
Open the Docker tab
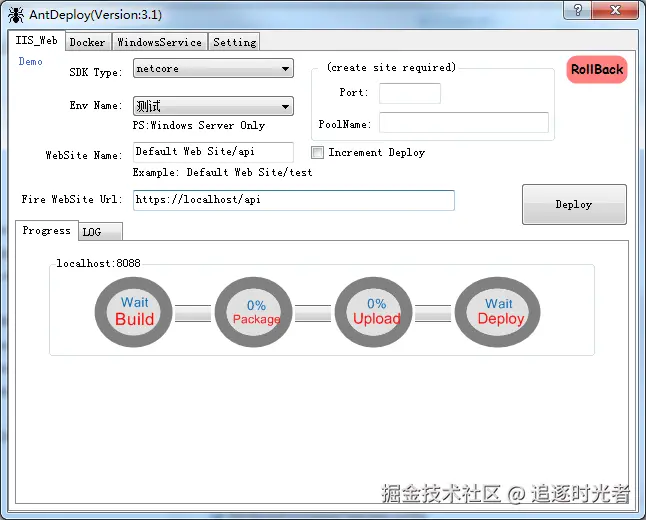[x=87, y=42]
